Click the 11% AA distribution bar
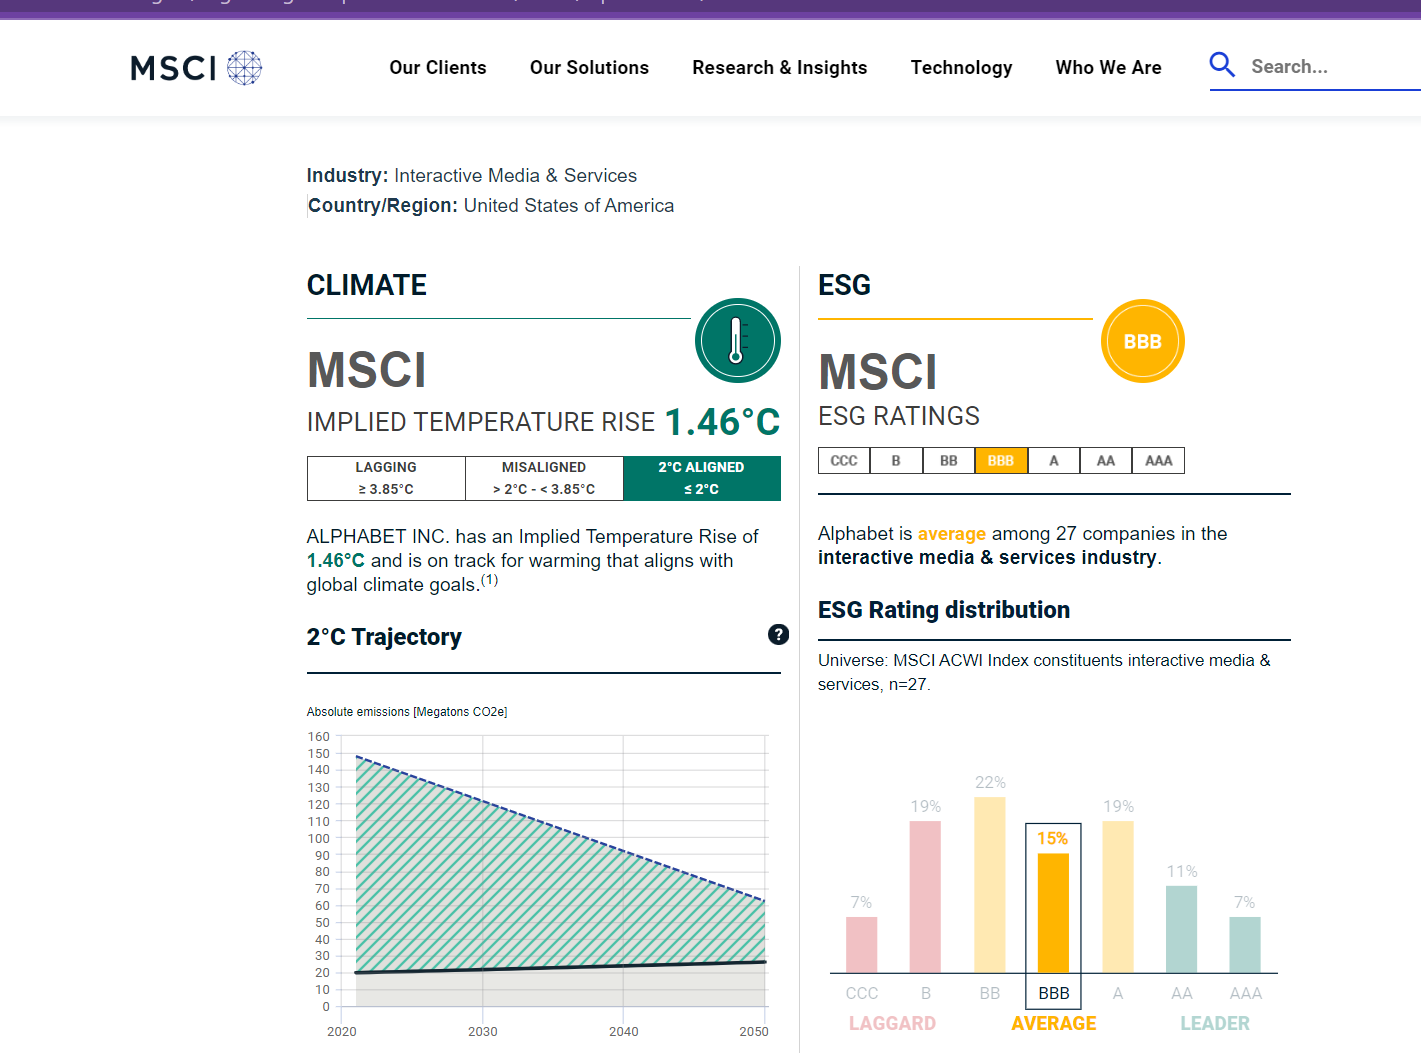 click(x=1181, y=929)
